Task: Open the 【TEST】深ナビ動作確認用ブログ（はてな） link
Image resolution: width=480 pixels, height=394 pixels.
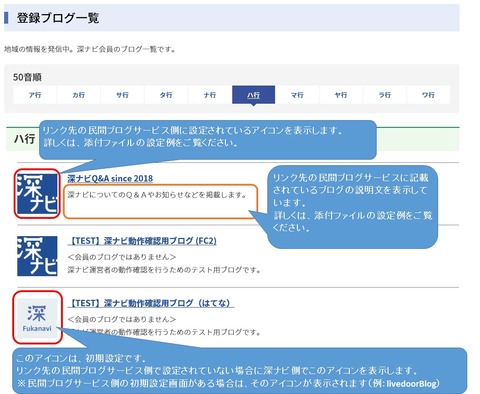Action: [151, 303]
